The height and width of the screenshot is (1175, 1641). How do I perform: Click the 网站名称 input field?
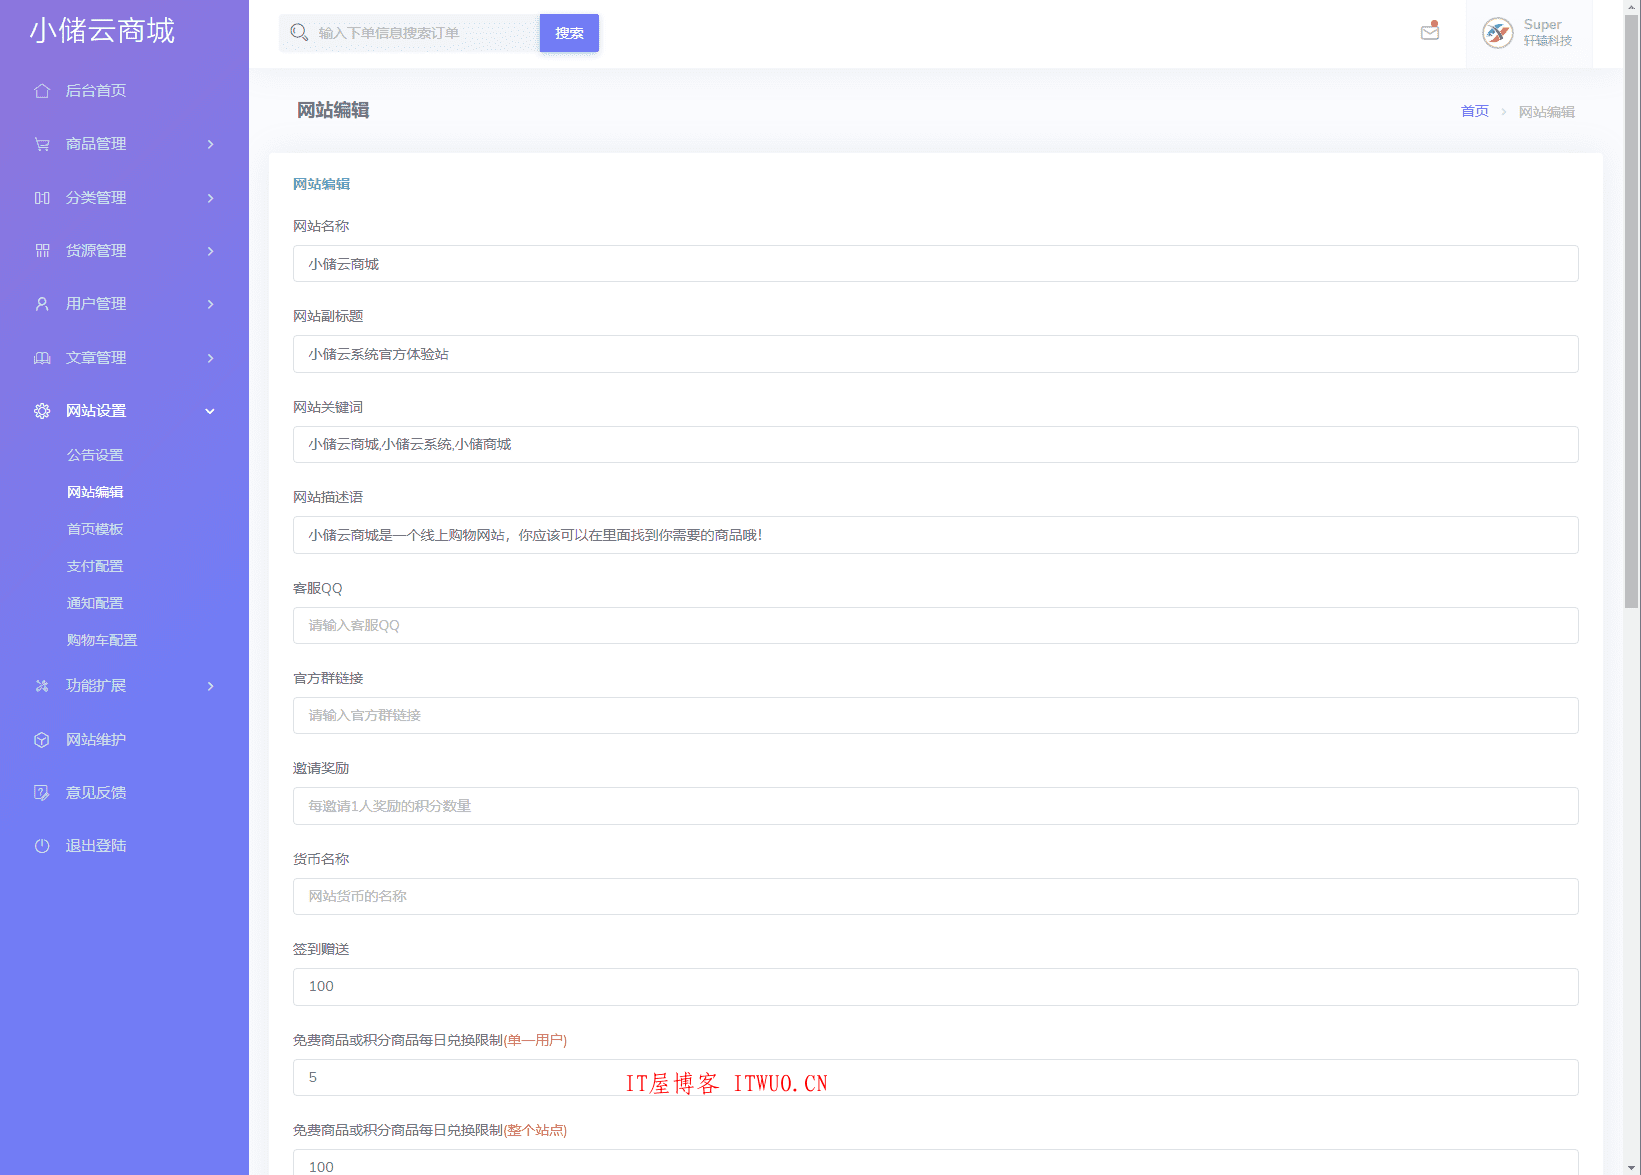pos(935,264)
